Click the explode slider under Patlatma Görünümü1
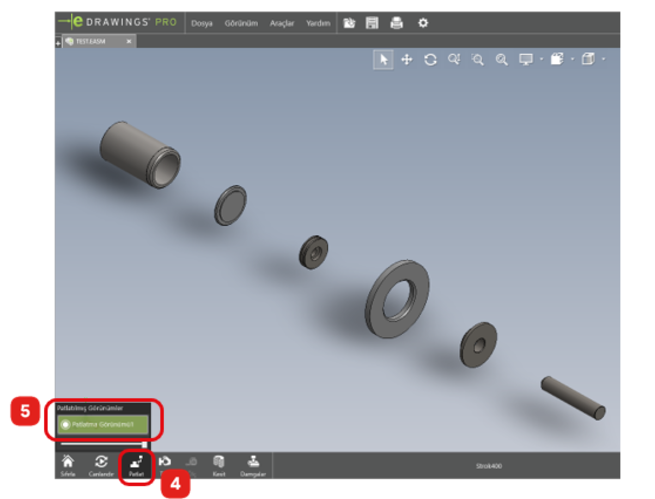The width and height of the screenshot is (655, 499). point(102,442)
